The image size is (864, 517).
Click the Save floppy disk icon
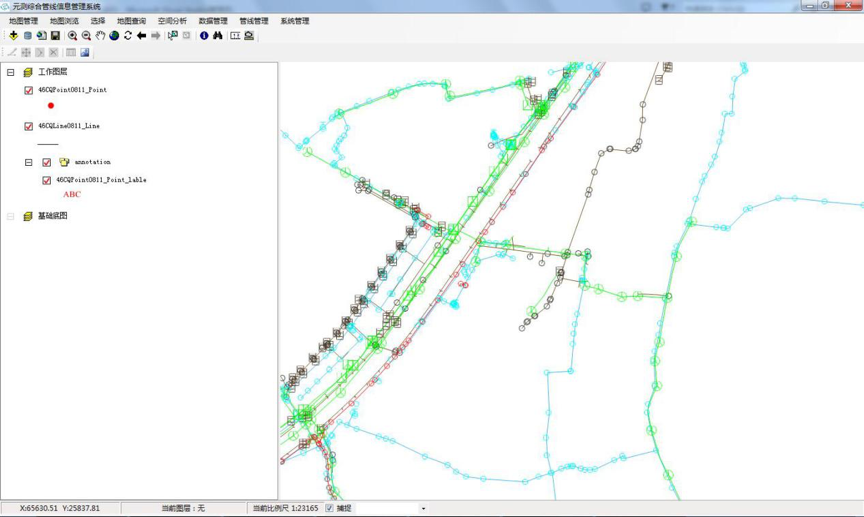pos(55,36)
